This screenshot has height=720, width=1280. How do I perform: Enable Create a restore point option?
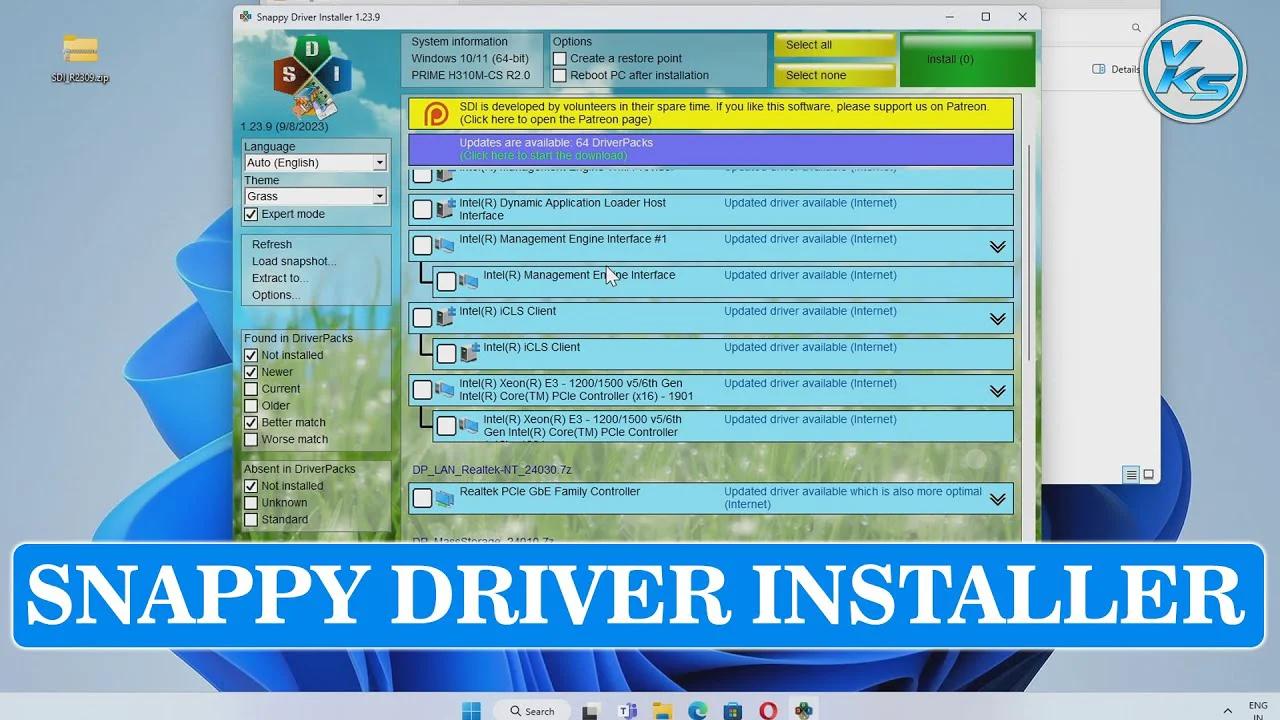(x=560, y=58)
